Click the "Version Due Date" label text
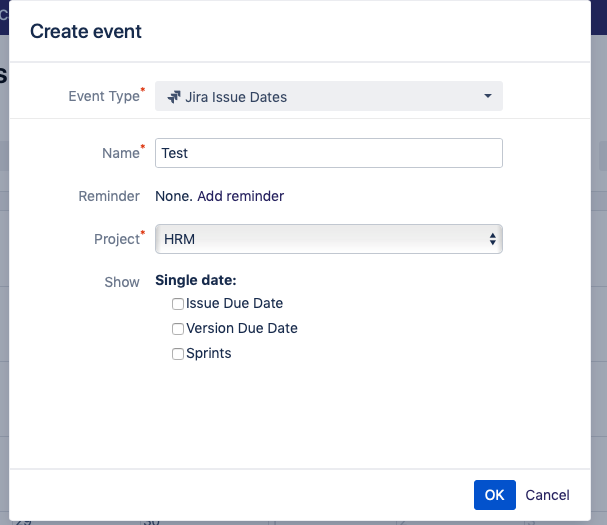The width and height of the screenshot is (607, 525). click(242, 328)
